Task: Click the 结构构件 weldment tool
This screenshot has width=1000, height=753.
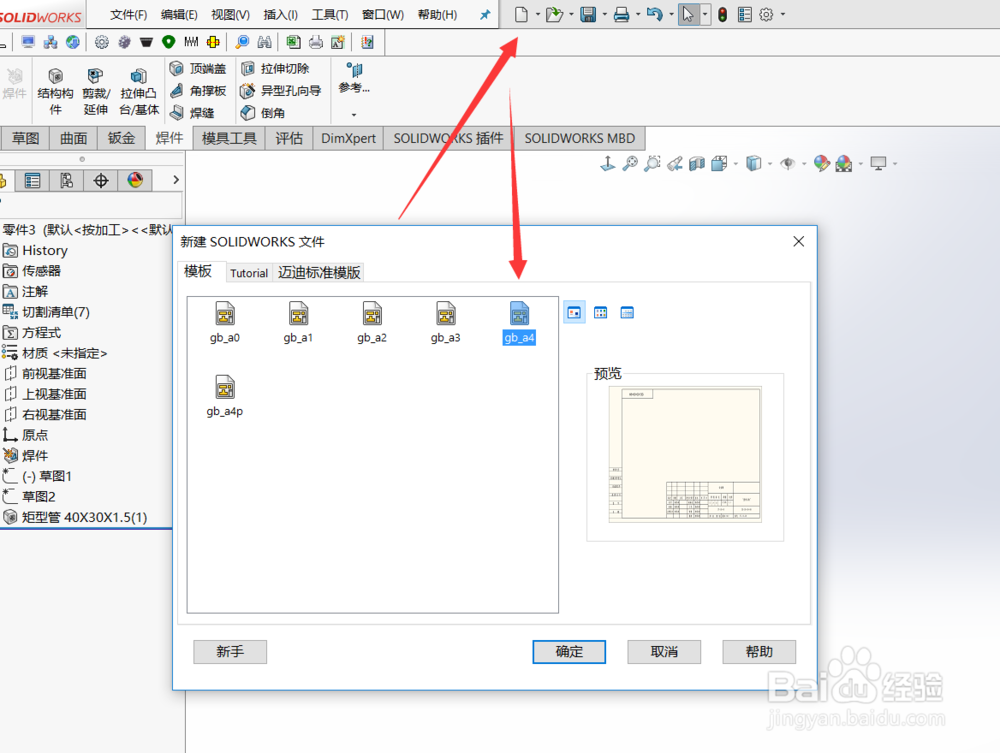Action: 55,91
